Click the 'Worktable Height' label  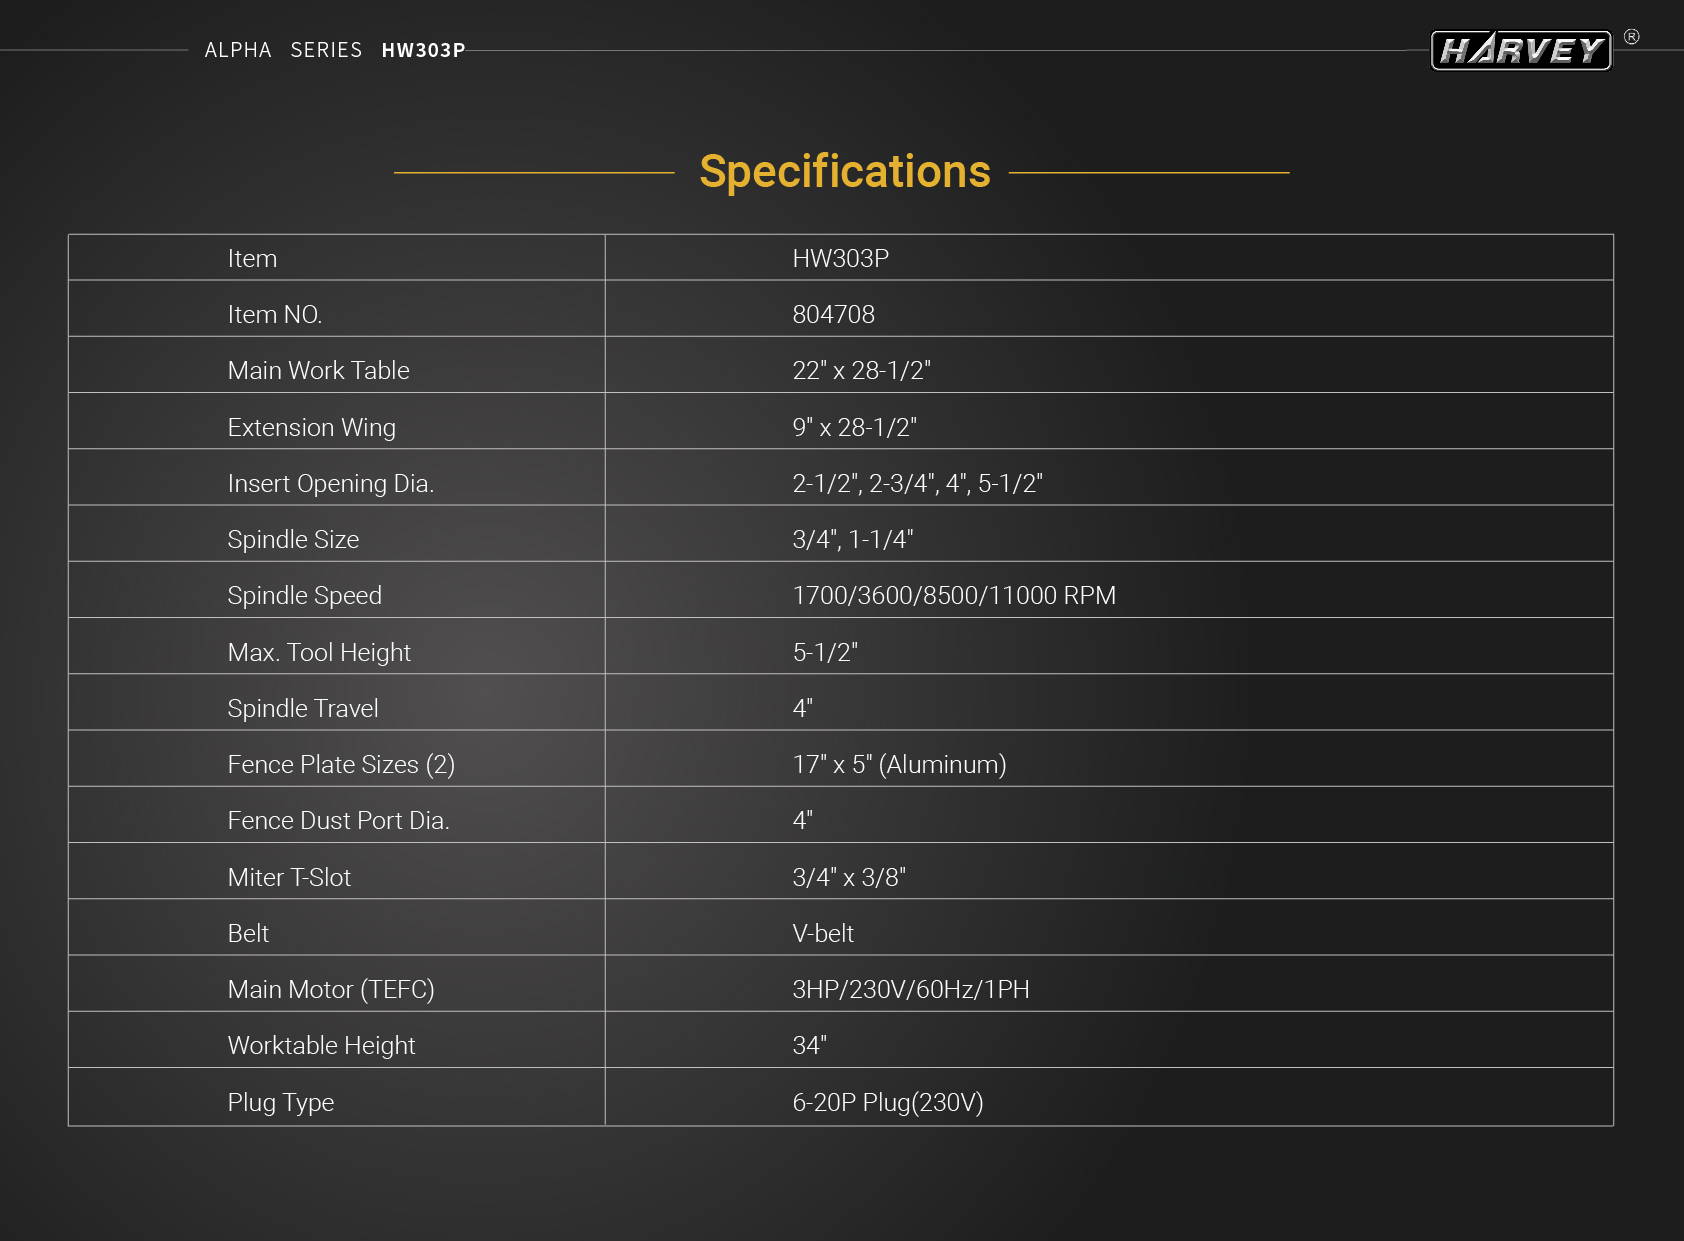(321, 1045)
